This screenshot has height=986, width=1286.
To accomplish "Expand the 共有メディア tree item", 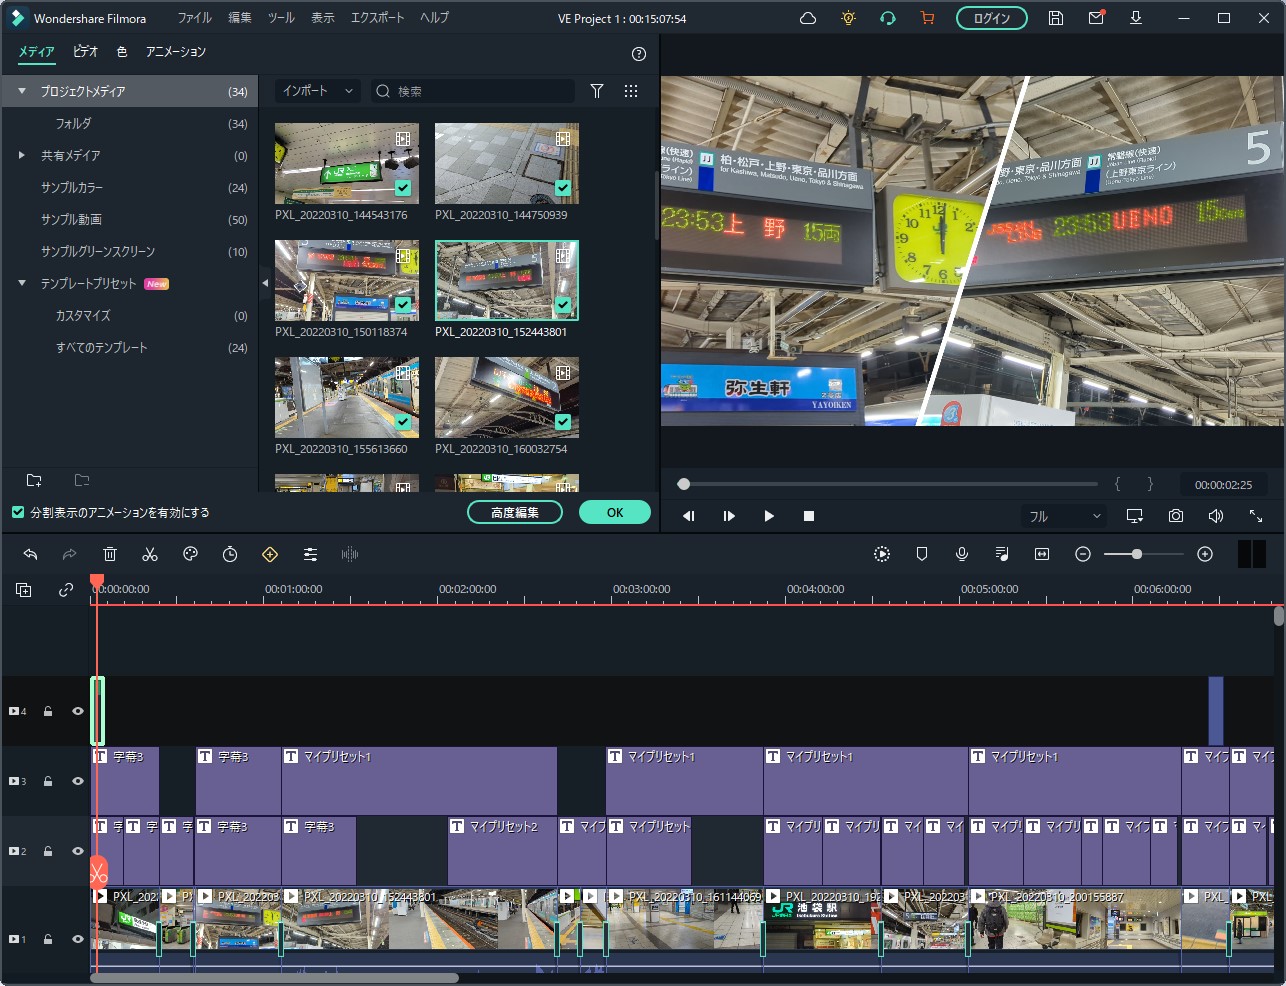I will (x=21, y=155).
